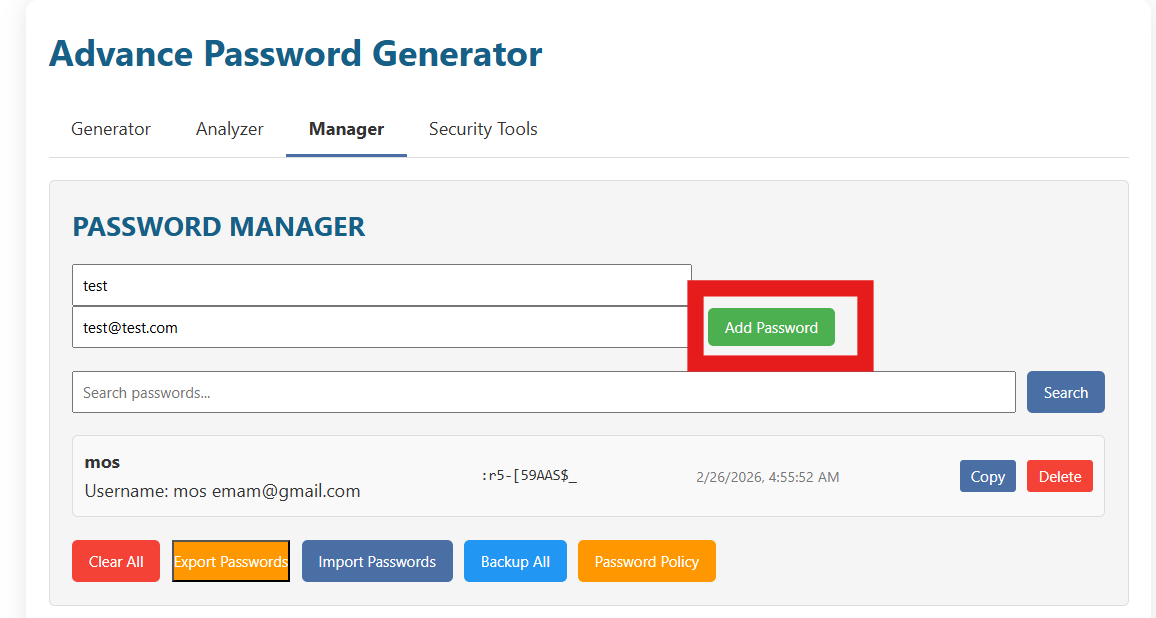The height and width of the screenshot is (618, 1156).
Task: Click the timestamp on the mos entry
Action: pos(765,477)
